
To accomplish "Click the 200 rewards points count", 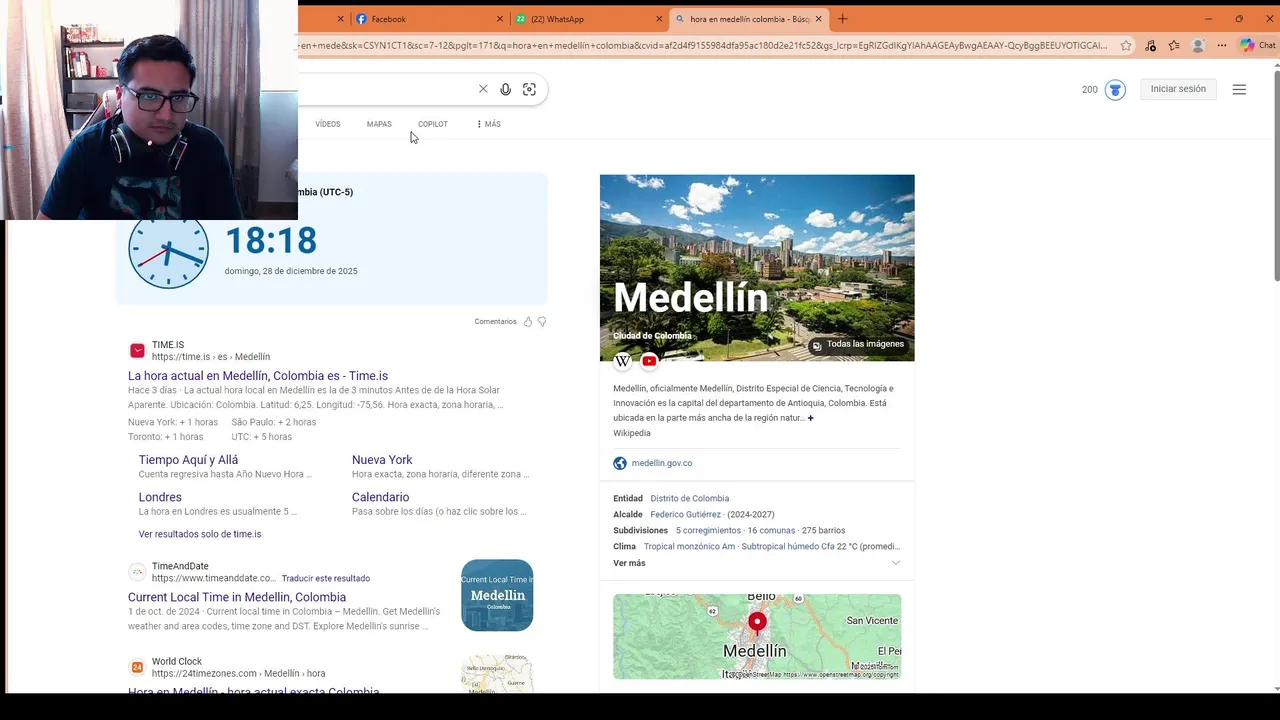I will [1090, 89].
